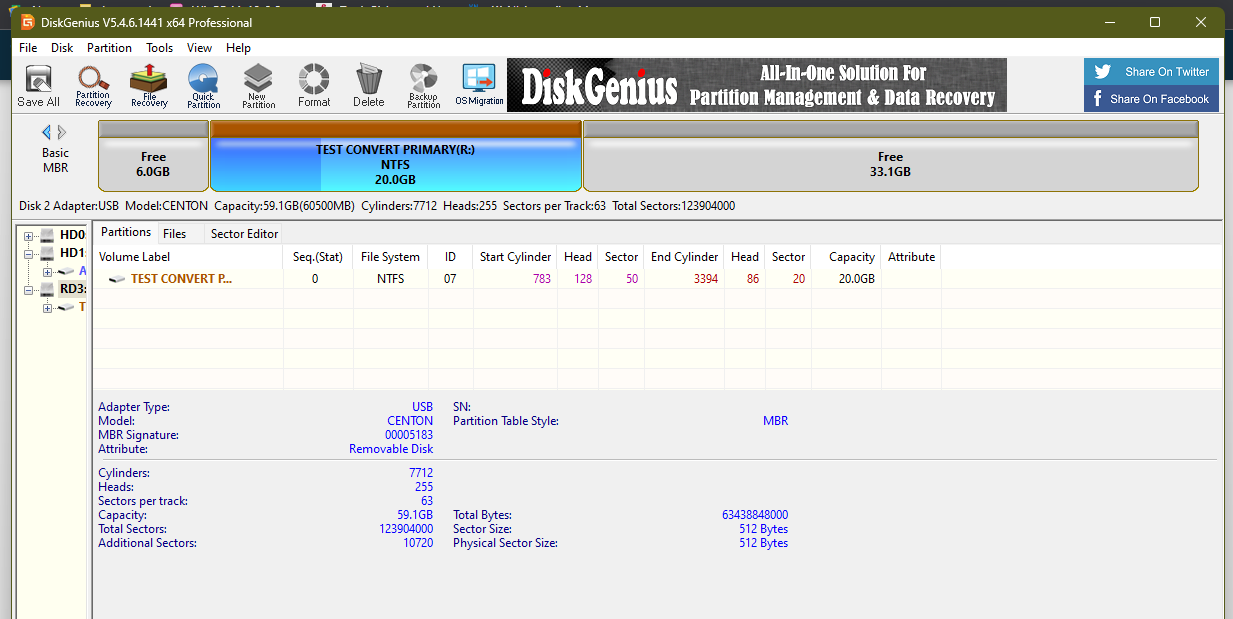Open the Help menu
This screenshot has width=1233, height=619.
pyautogui.click(x=238, y=48)
